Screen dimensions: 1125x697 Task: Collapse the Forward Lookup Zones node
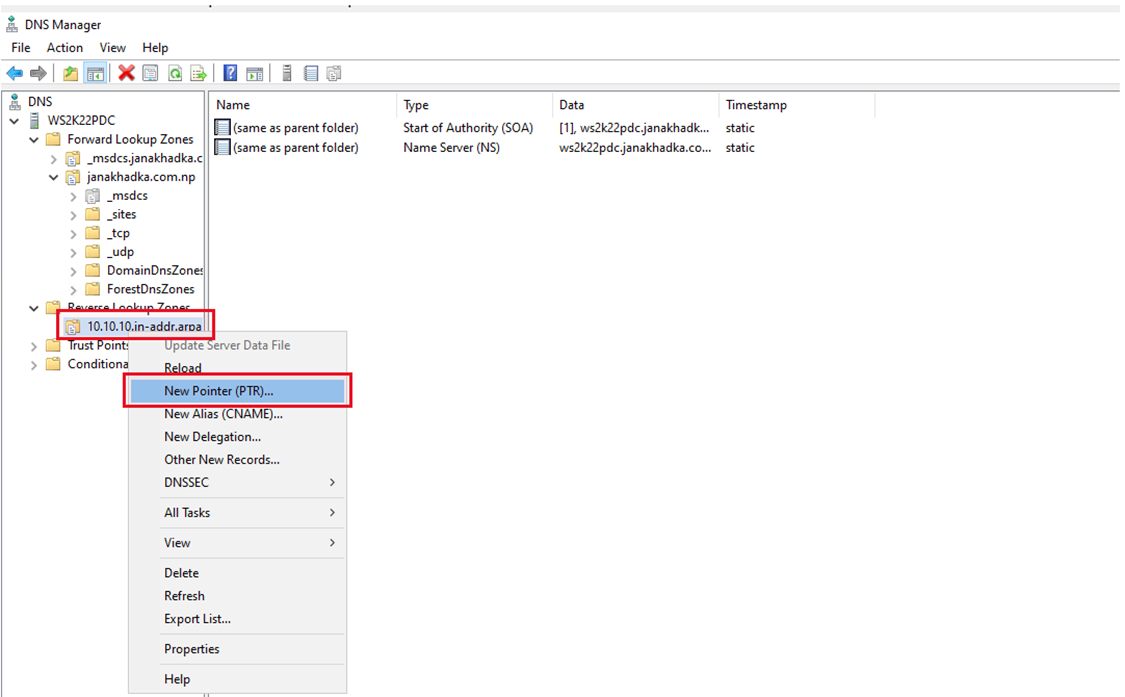tap(33, 139)
